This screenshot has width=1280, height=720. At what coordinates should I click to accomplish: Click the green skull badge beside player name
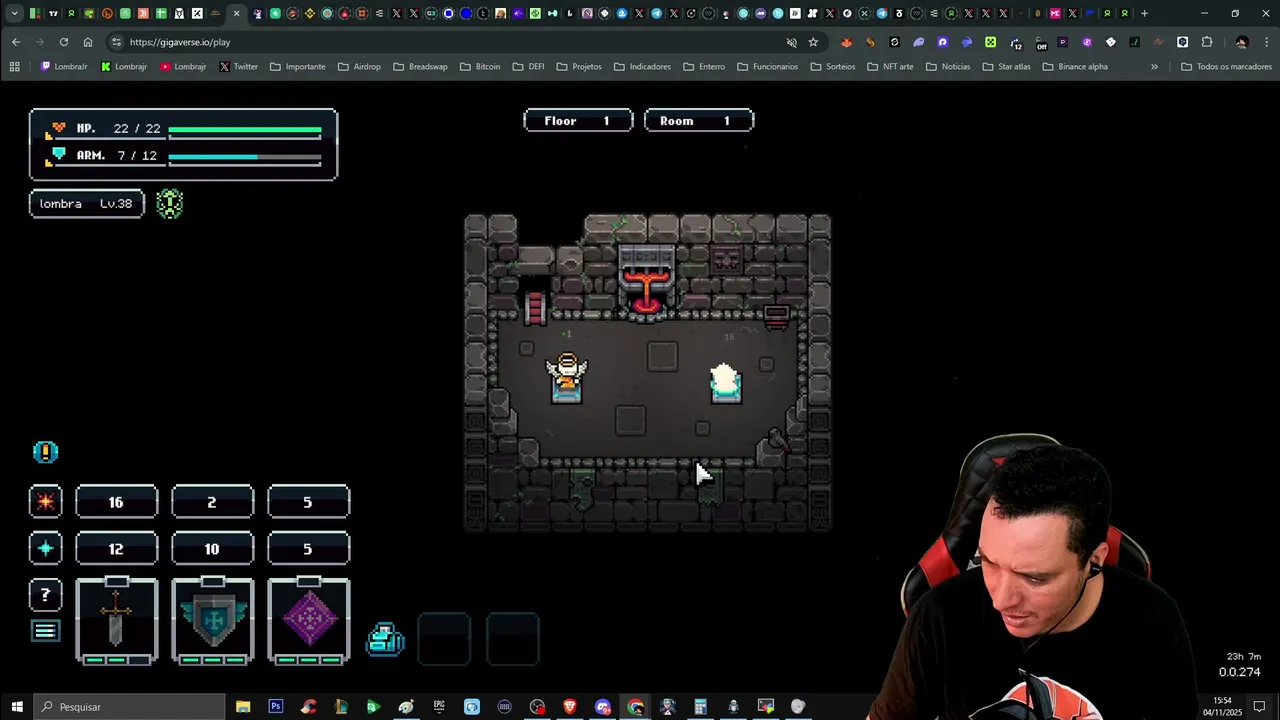(x=170, y=204)
